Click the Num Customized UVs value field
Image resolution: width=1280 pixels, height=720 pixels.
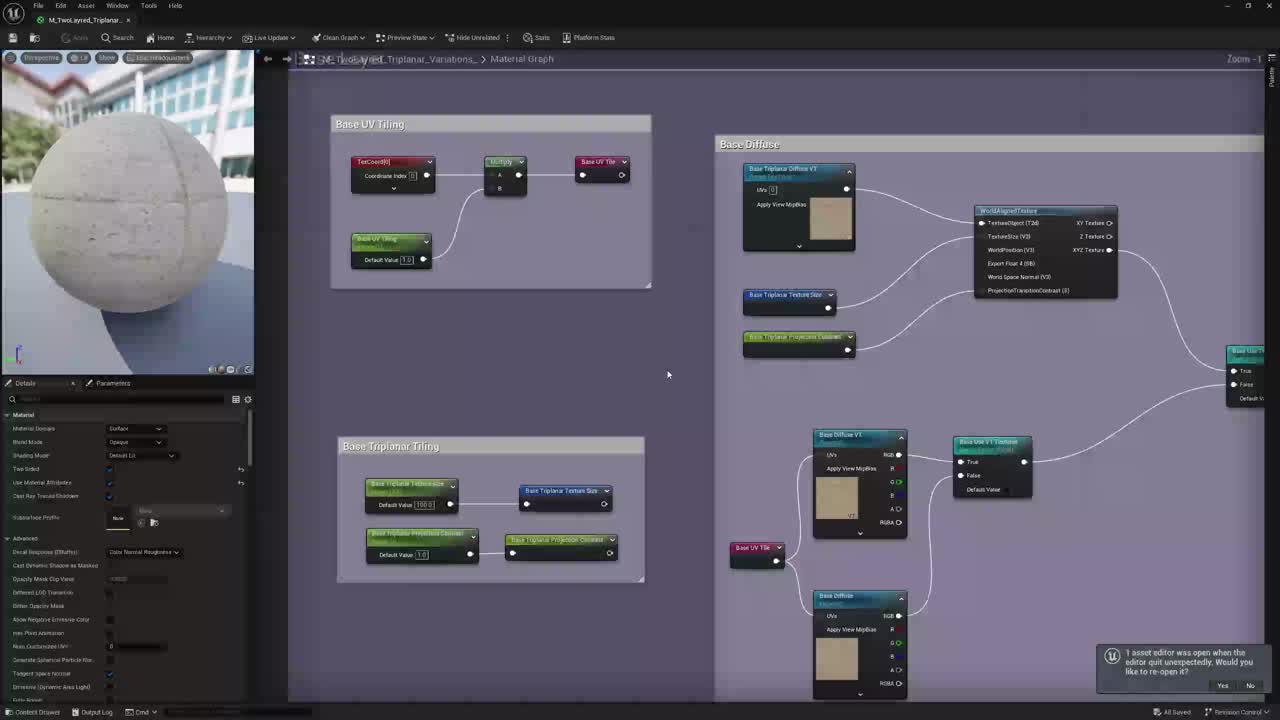click(x=137, y=646)
